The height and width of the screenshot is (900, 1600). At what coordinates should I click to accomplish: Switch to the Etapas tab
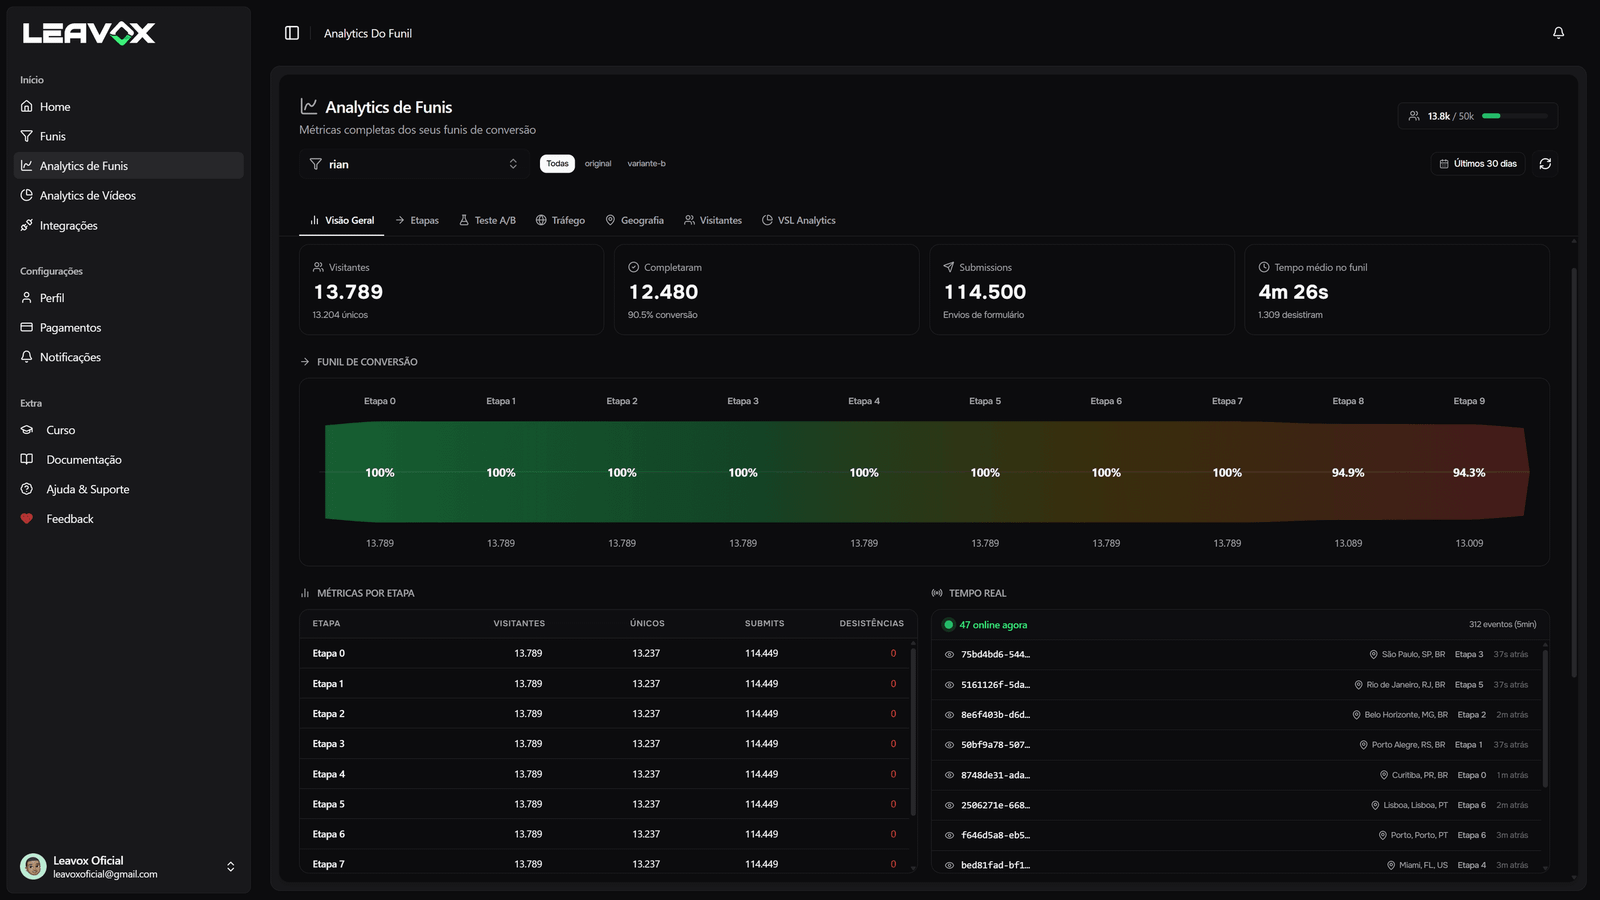(416, 220)
